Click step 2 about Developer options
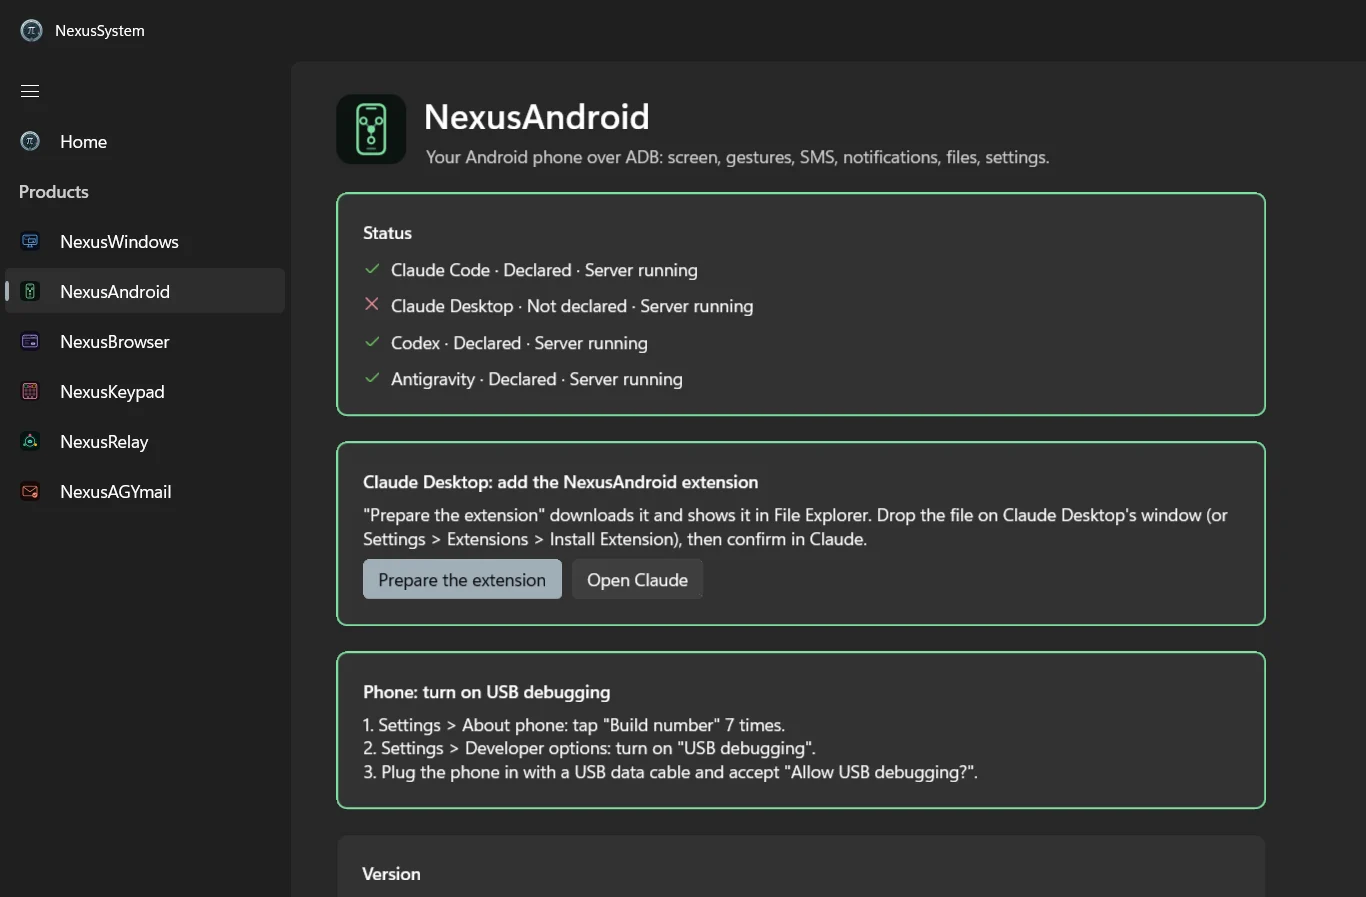Image resolution: width=1366 pixels, height=897 pixels. (x=589, y=748)
